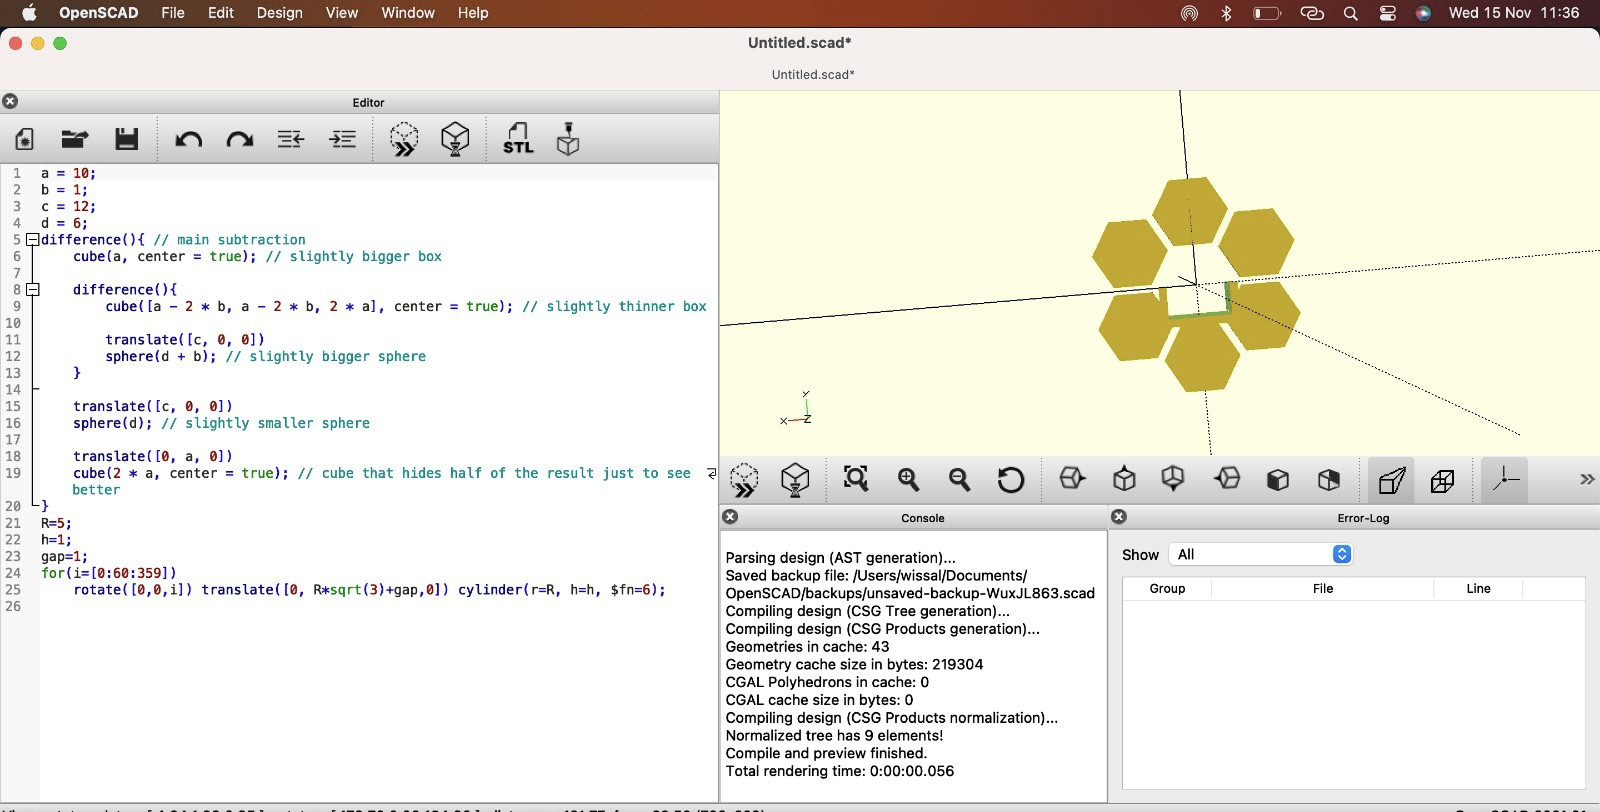This screenshot has width=1600, height=812.
Task: Click 'Geometries in cache: 43' console line
Action: click(x=807, y=647)
